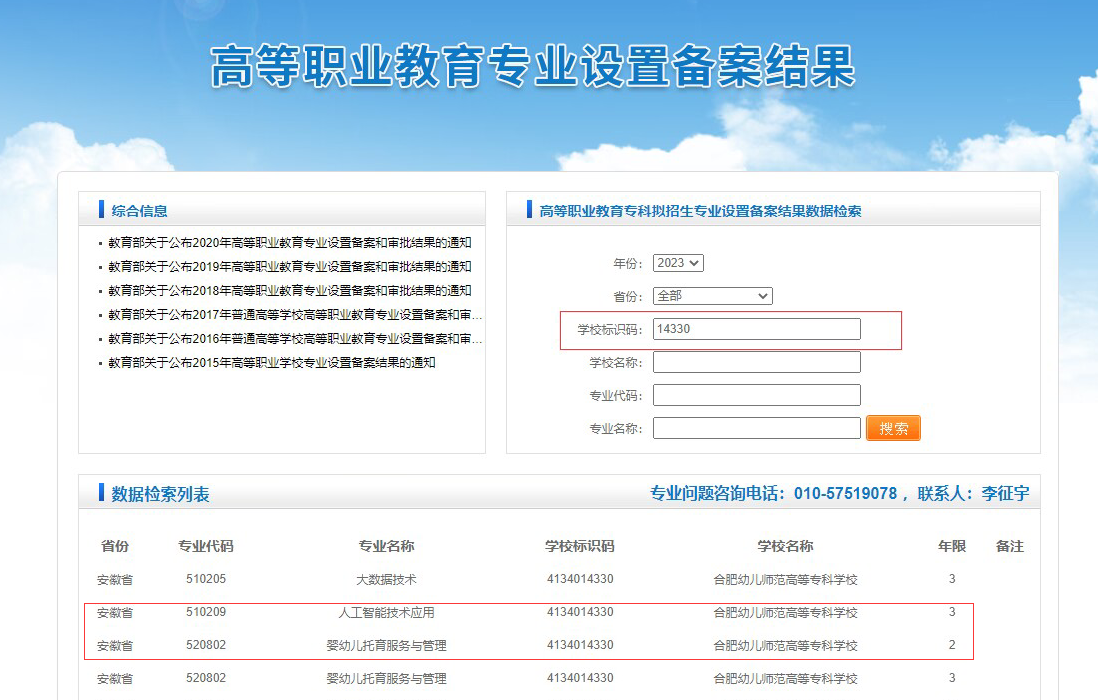Click the 专业代码 column header
The image size is (1098, 700).
[x=206, y=546]
